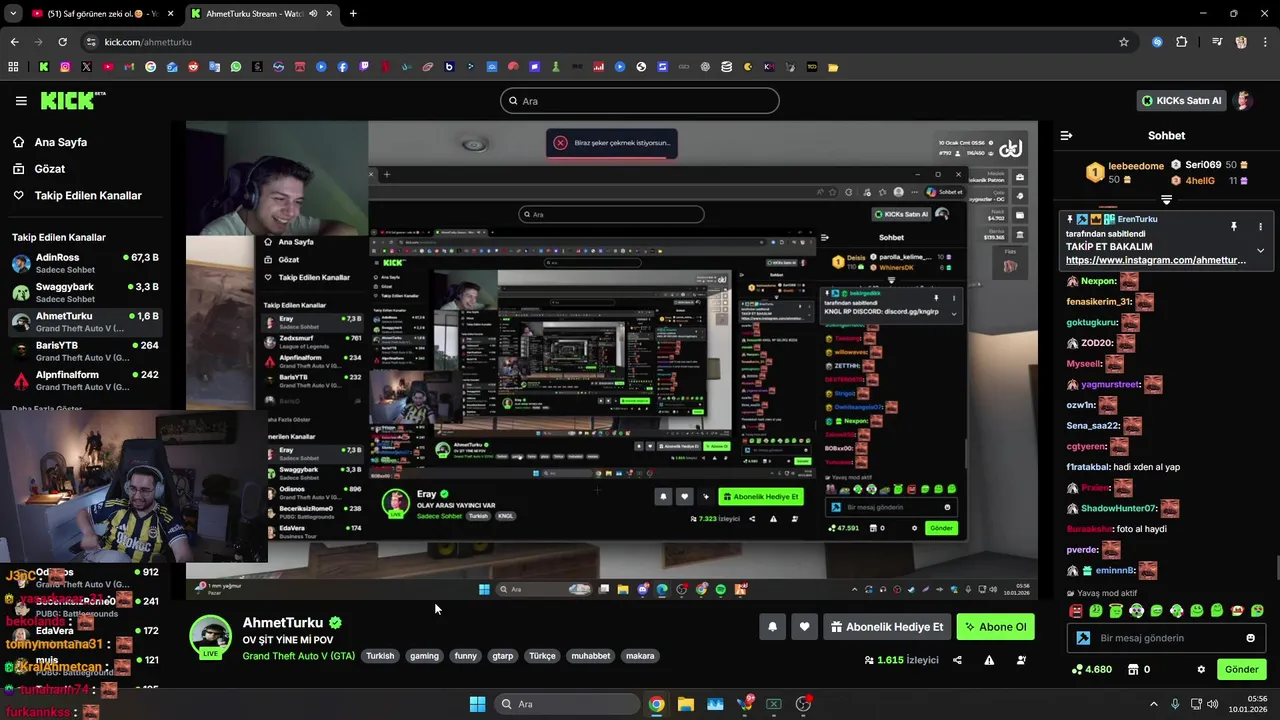
Task: Open AdinRoss channel in sidebar
Action: (85, 263)
